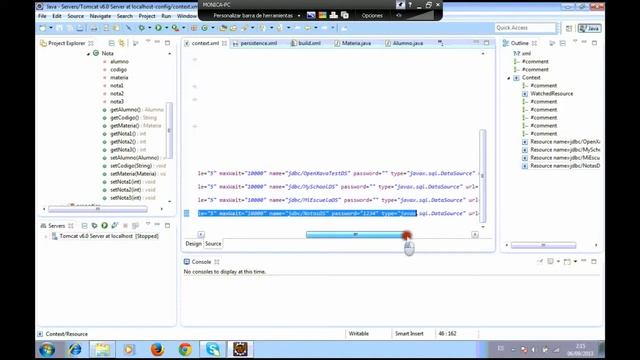Select Resource name=jdbc/MiEscu in Outline

561,158
